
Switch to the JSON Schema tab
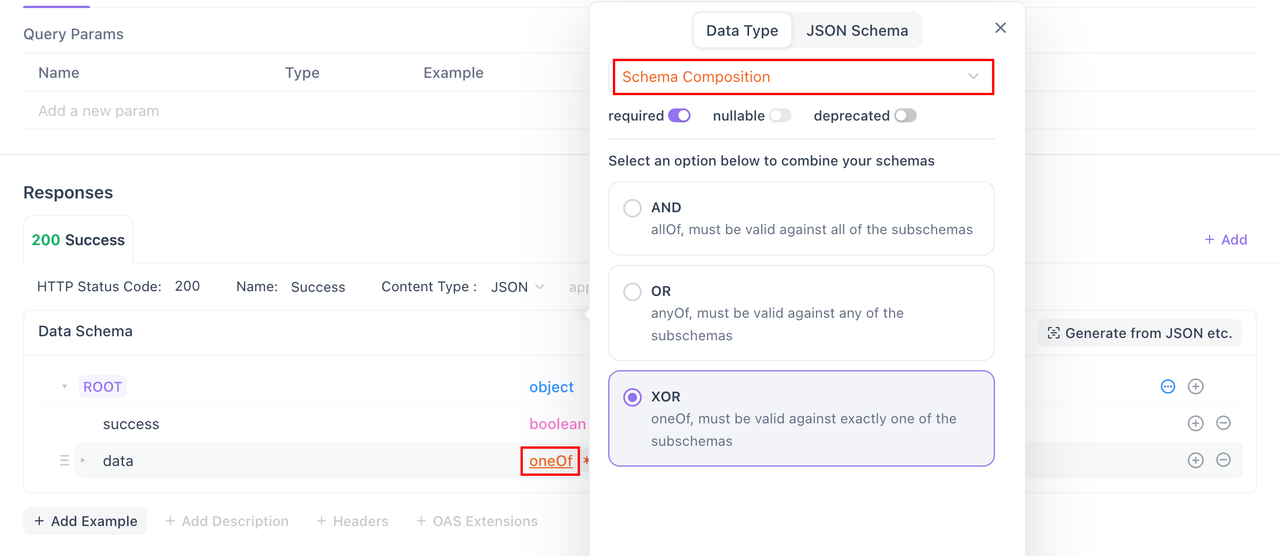click(x=857, y=30)
